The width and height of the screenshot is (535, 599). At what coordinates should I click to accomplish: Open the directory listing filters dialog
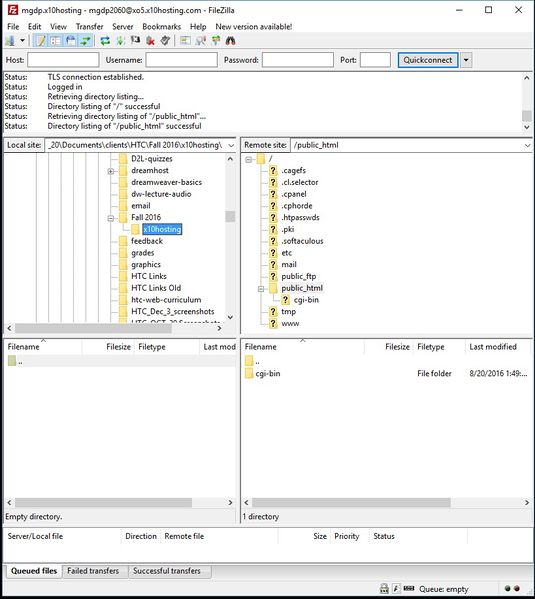185,40
